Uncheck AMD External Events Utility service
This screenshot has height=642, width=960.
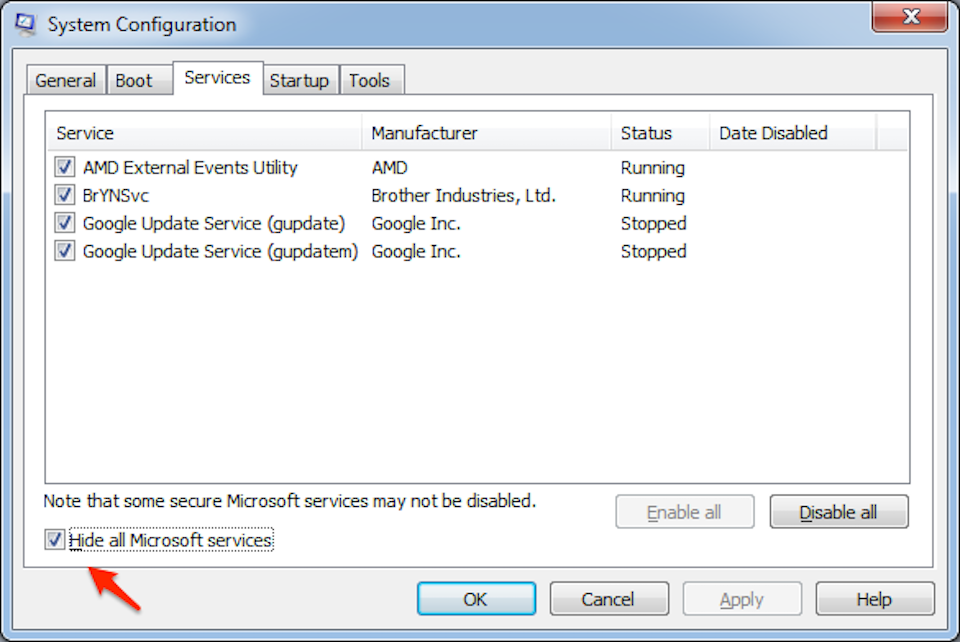coord(65,168)
